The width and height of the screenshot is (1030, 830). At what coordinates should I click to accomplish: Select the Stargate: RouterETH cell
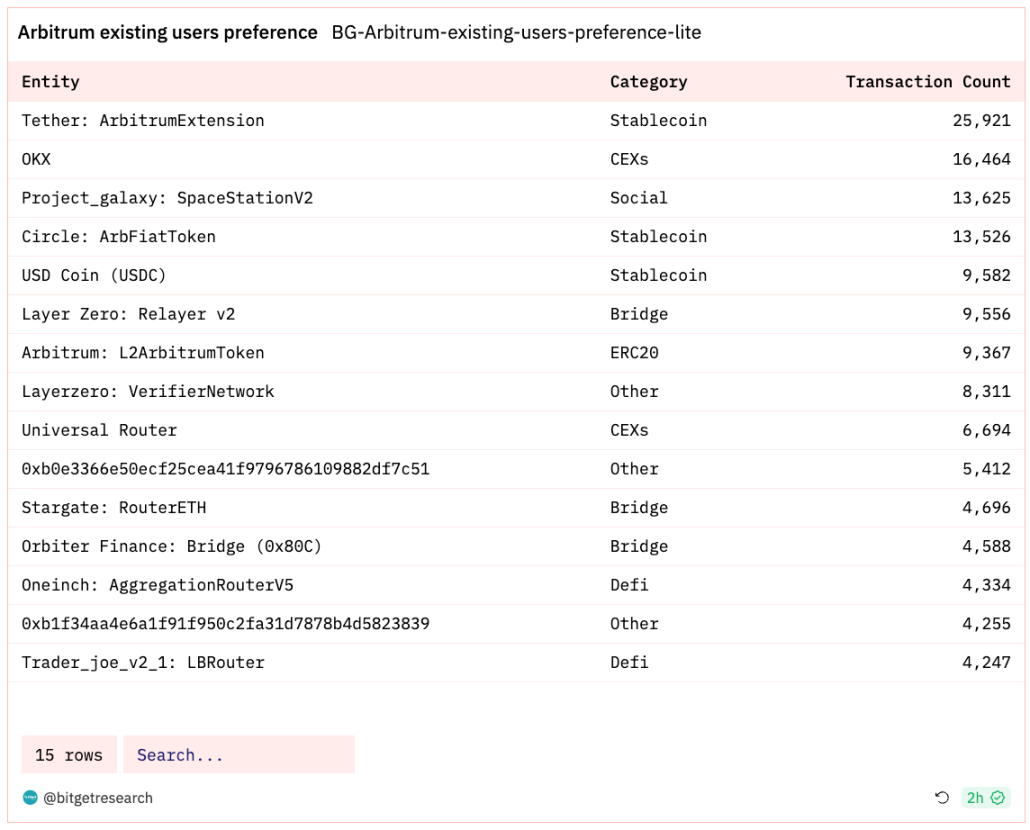[114, 508]
